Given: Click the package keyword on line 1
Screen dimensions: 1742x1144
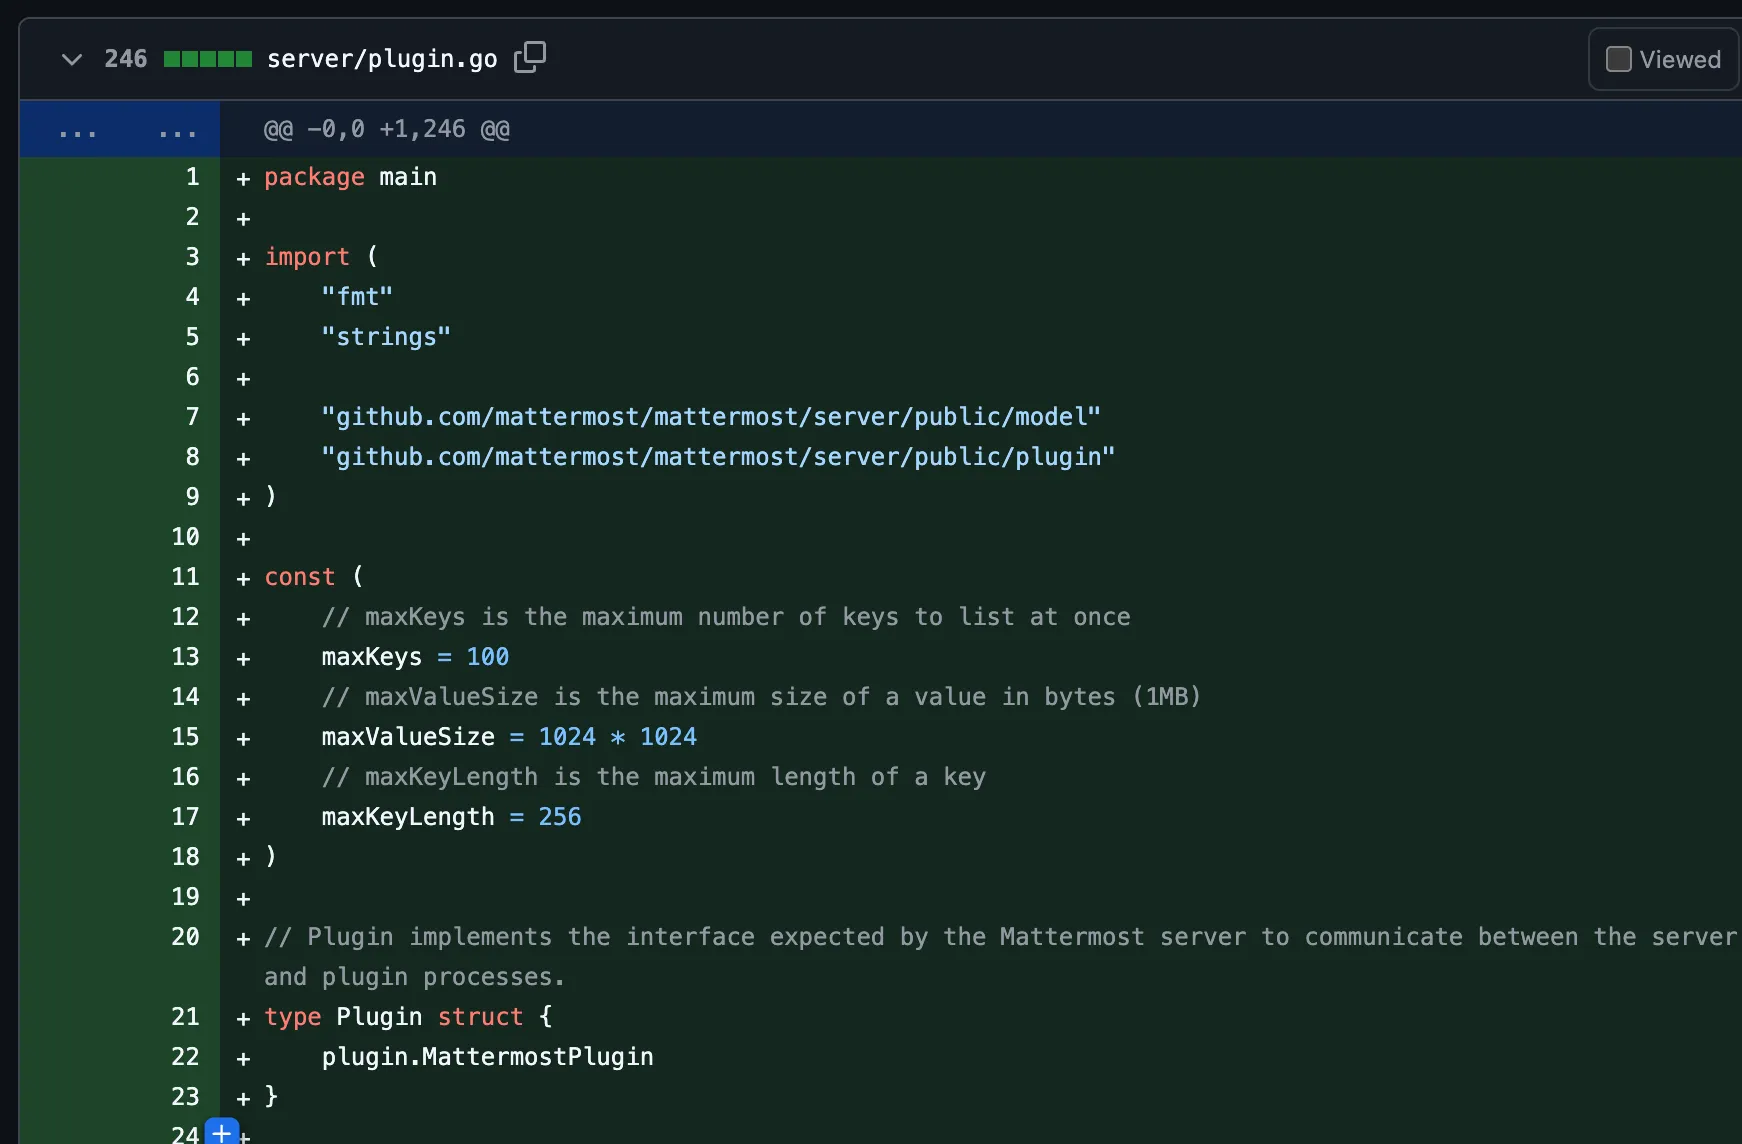Looking at the screenshot, I should tap(314, 177).
